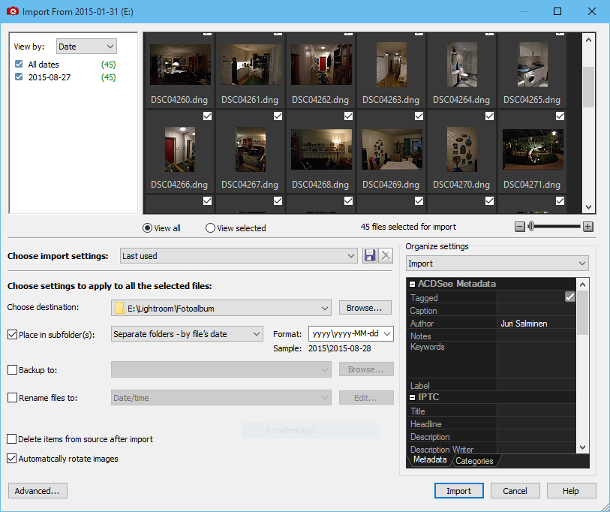
Task: Open the Last used import settings dropdown
Action: click(238, 256)
